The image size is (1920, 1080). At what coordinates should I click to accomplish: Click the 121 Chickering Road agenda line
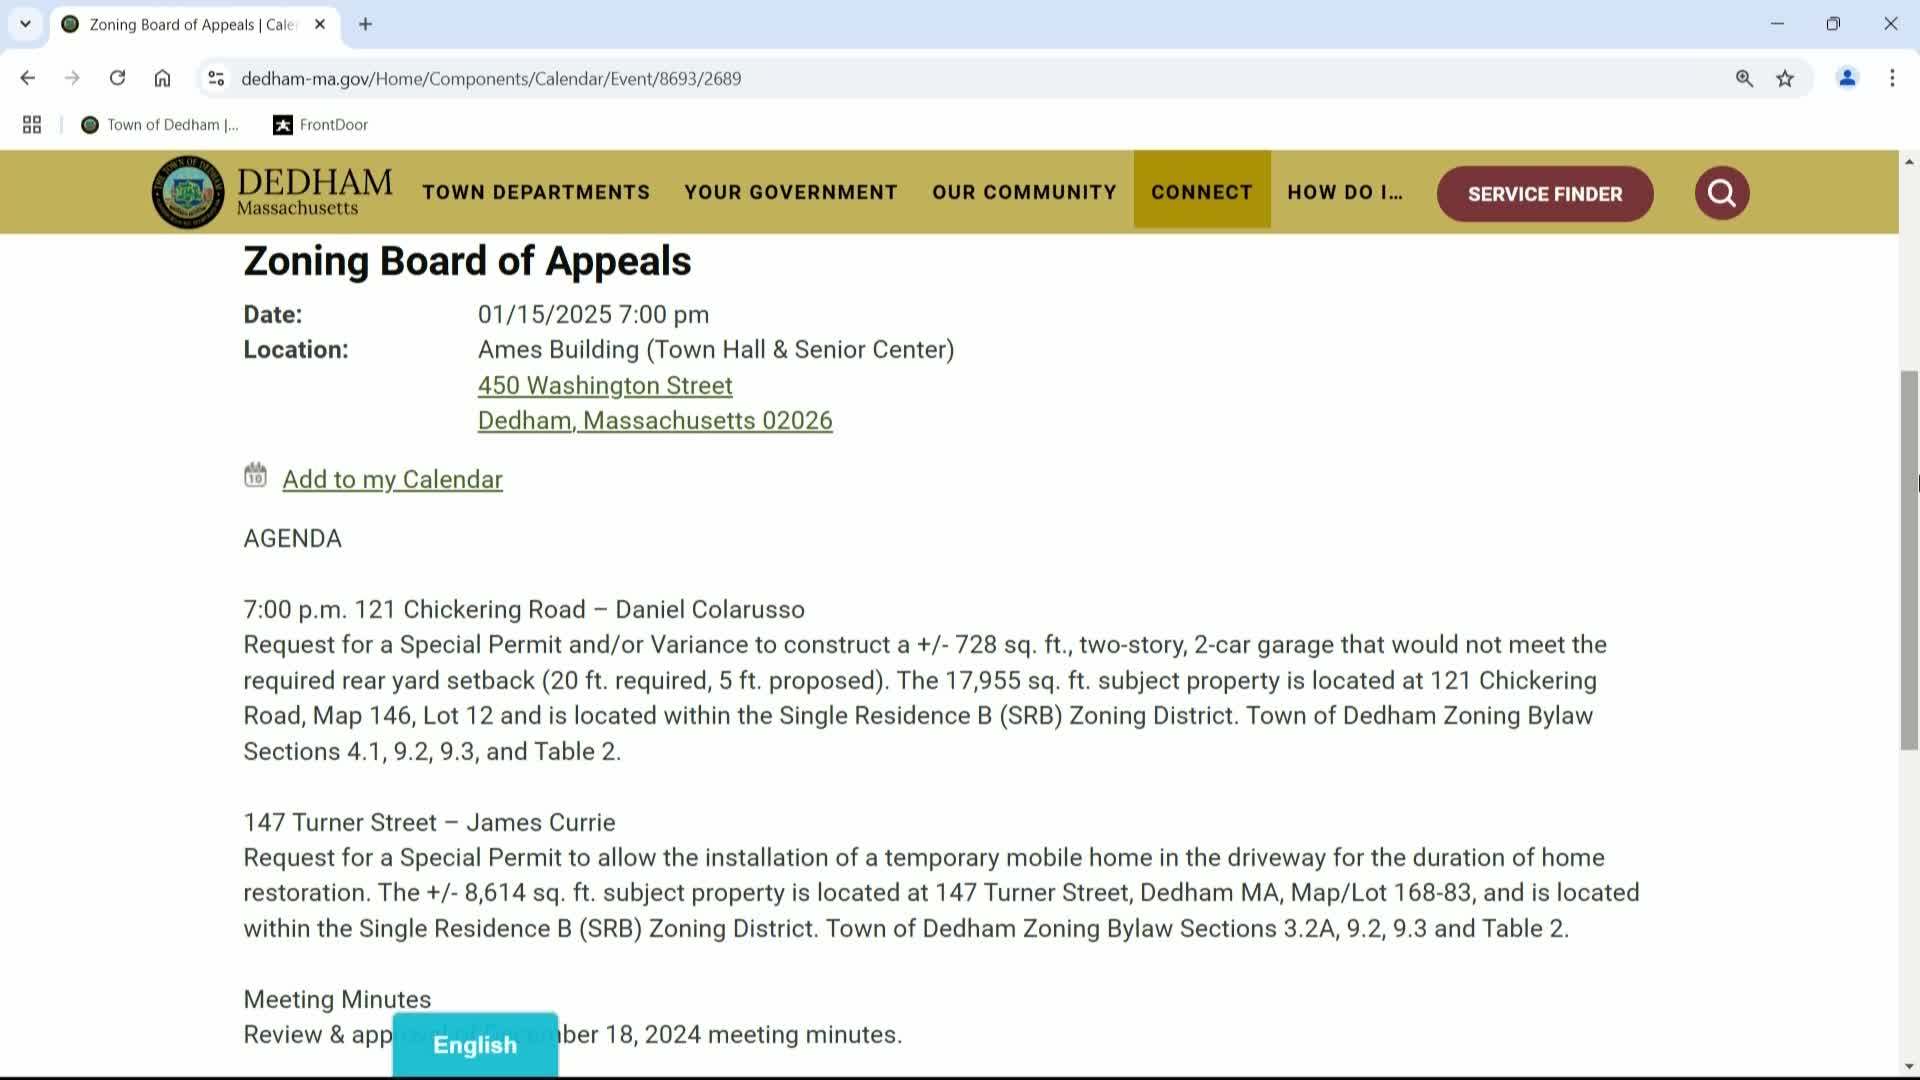[524, 609]
